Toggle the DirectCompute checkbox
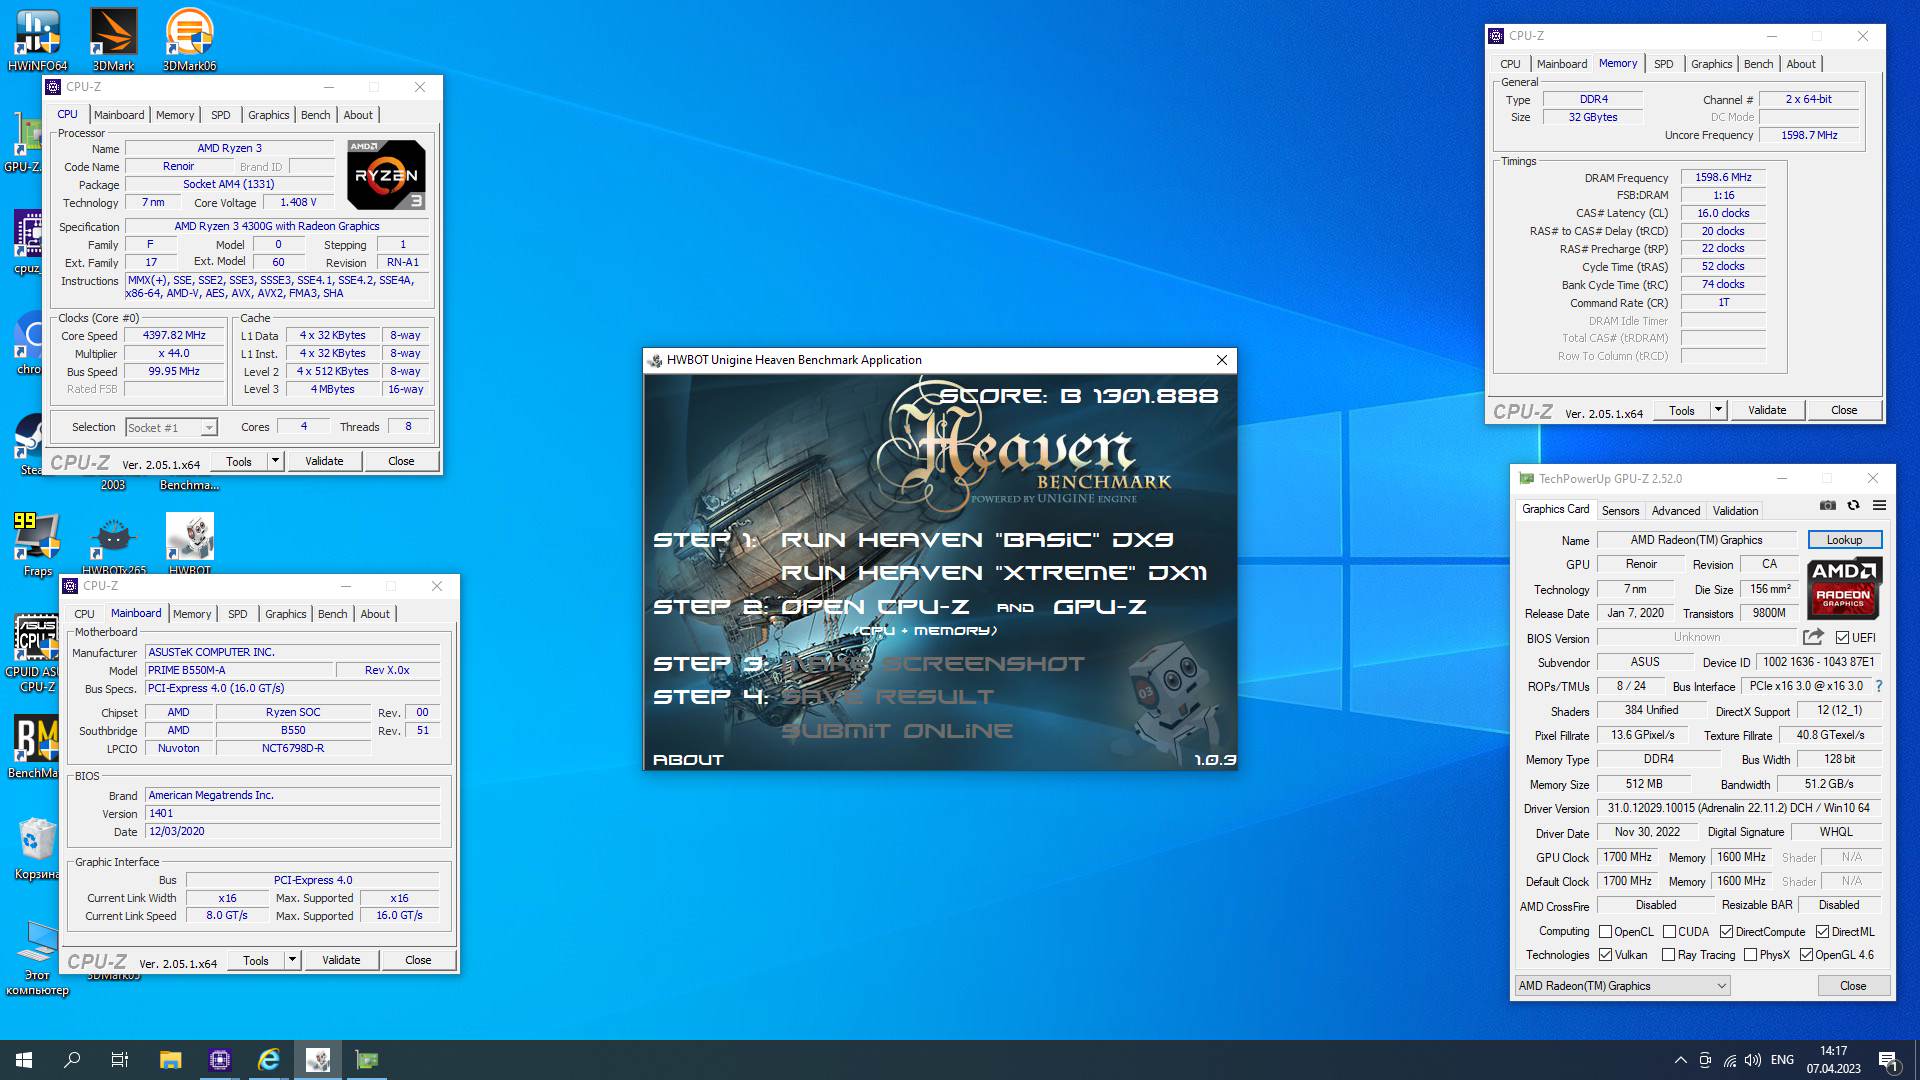This screenshot has width=1920, height=1080. pyautogui.click(x=1726, y=932)
